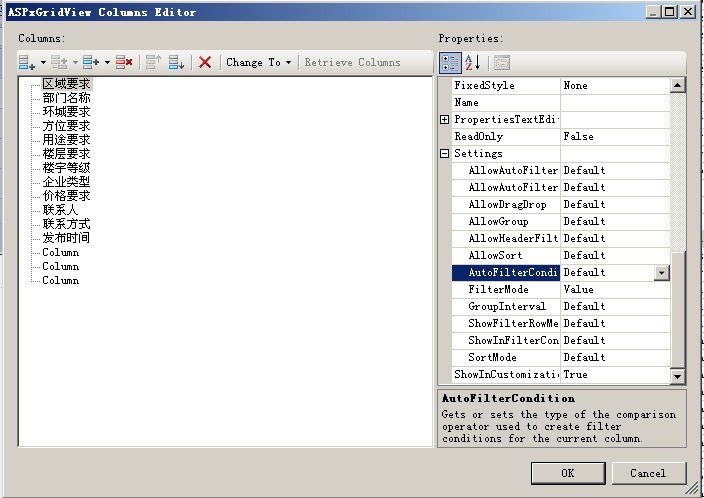This screenshot has width=704, height=498.
Task: Select the 部门名称 column
Action: (x=66, y=98)
